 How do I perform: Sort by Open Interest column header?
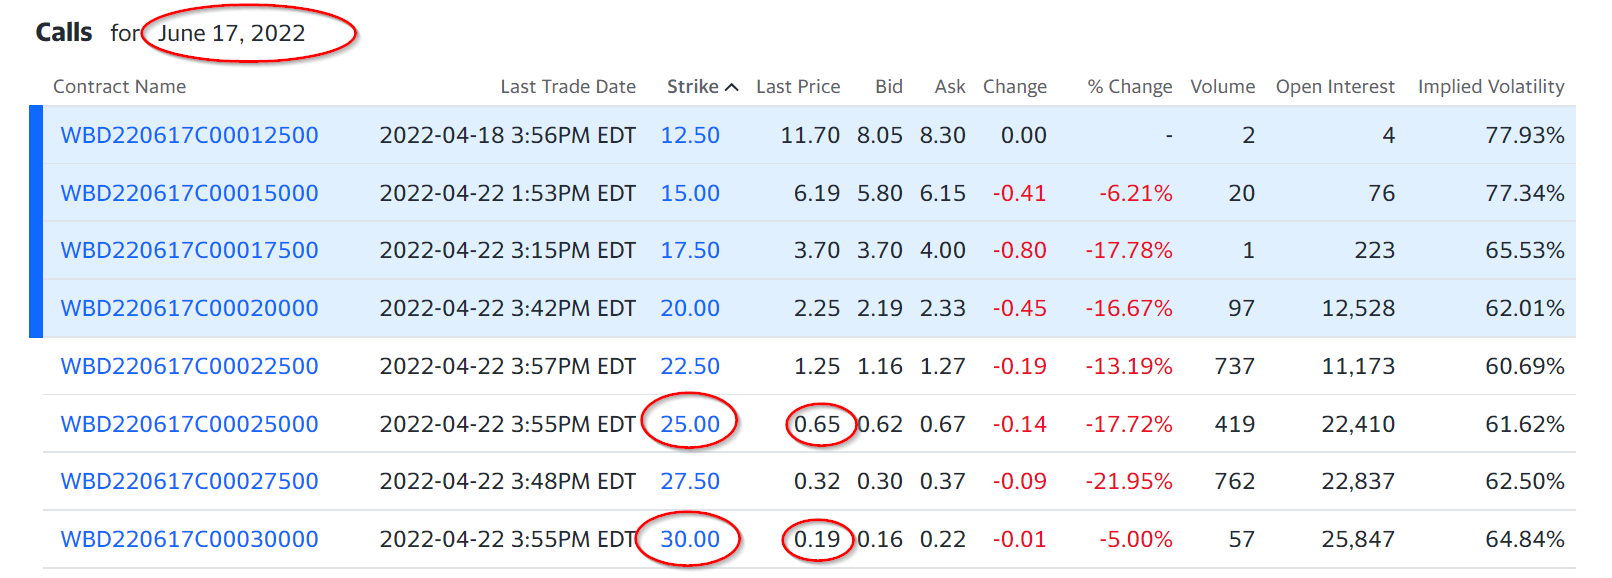(1335, 87)
